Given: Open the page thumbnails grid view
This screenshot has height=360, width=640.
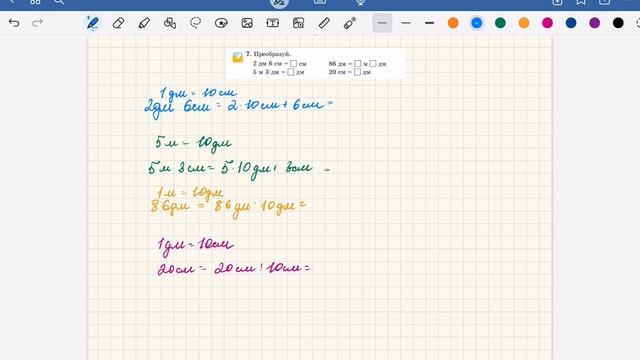Looking at the screenshot, I should pos(35,2).
